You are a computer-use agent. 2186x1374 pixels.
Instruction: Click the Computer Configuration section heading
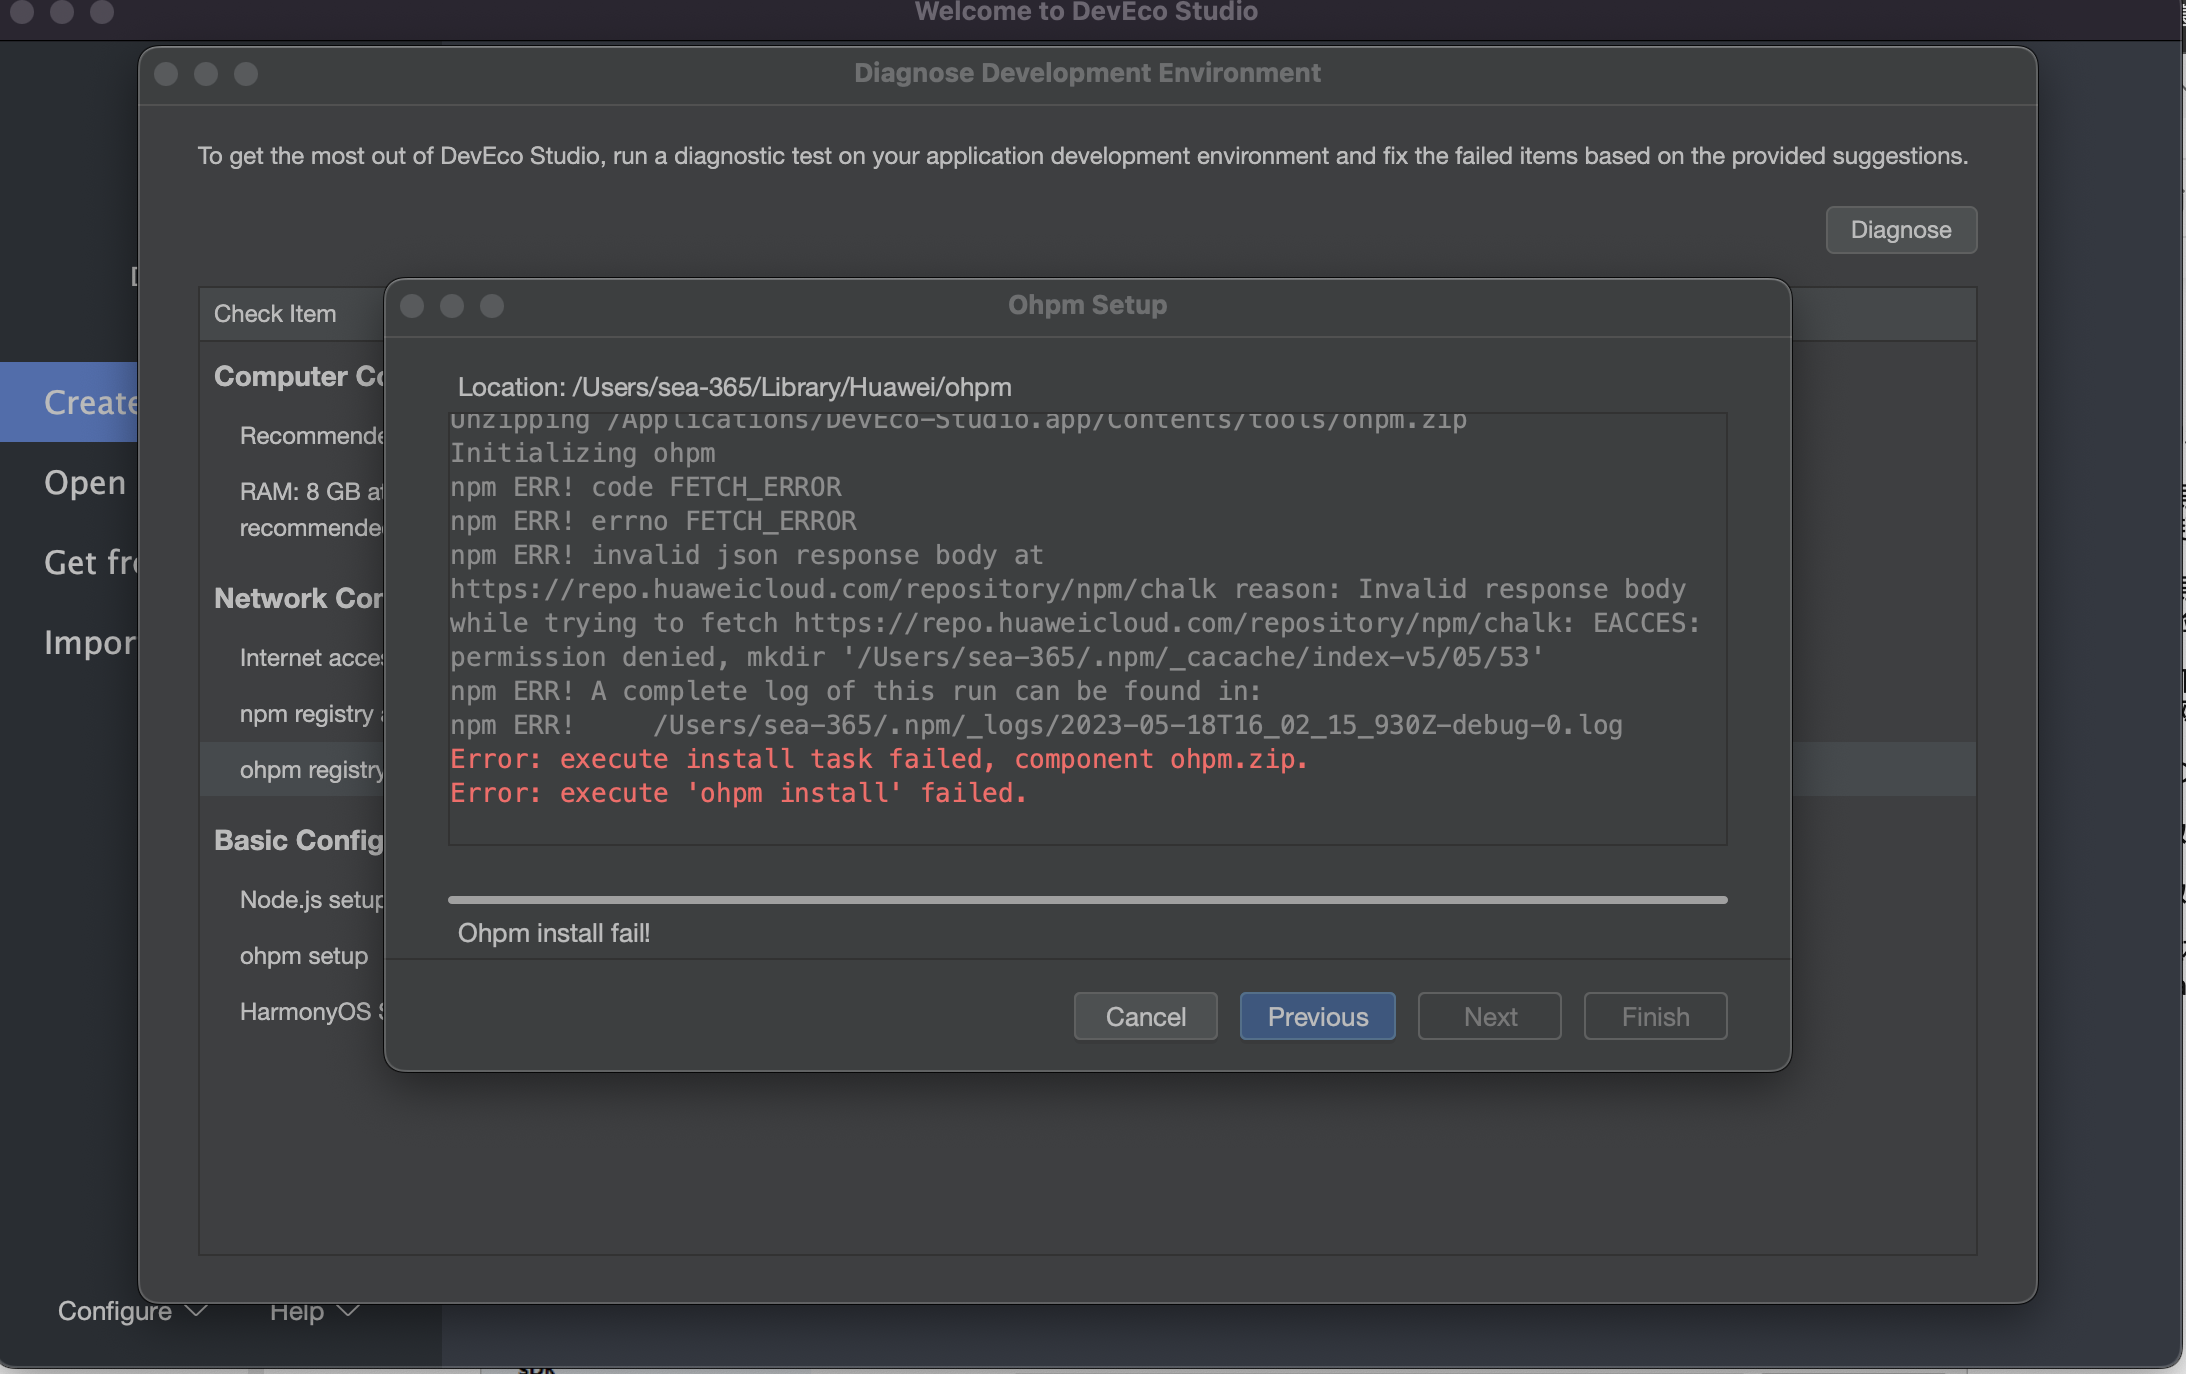(x=299, y=376)
